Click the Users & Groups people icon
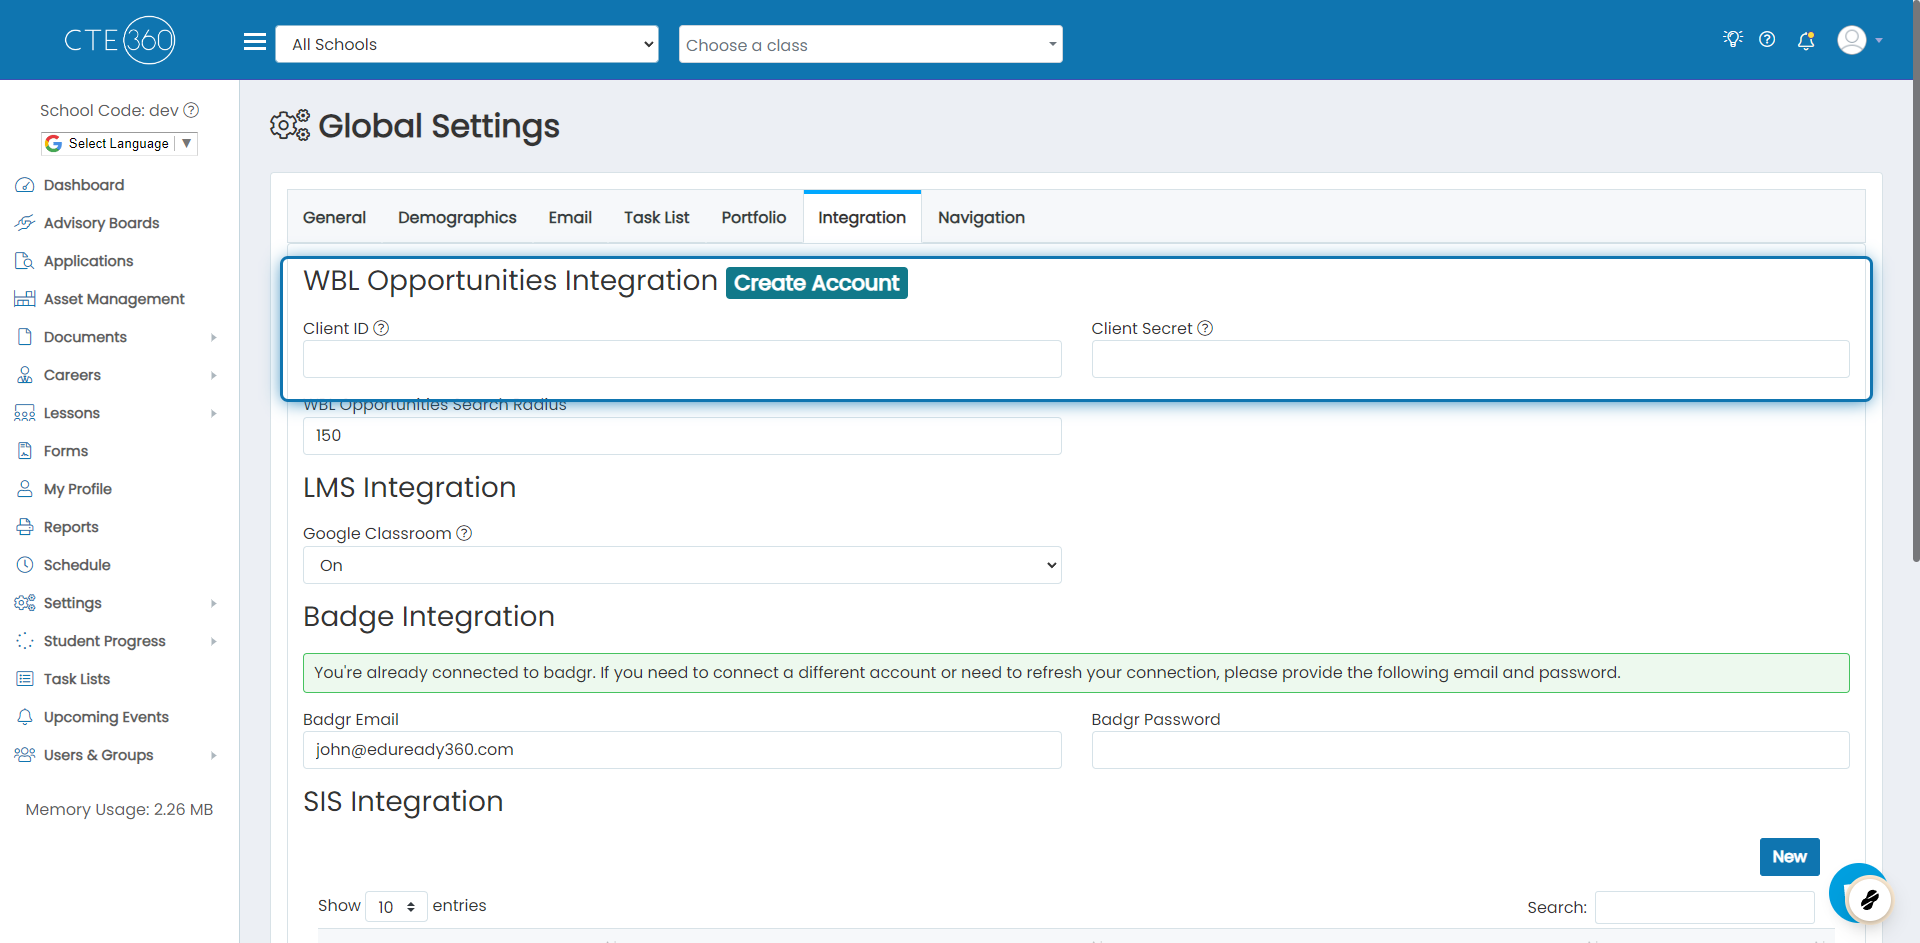Viewport: 1920px width, 943px height. click(25, 755)
